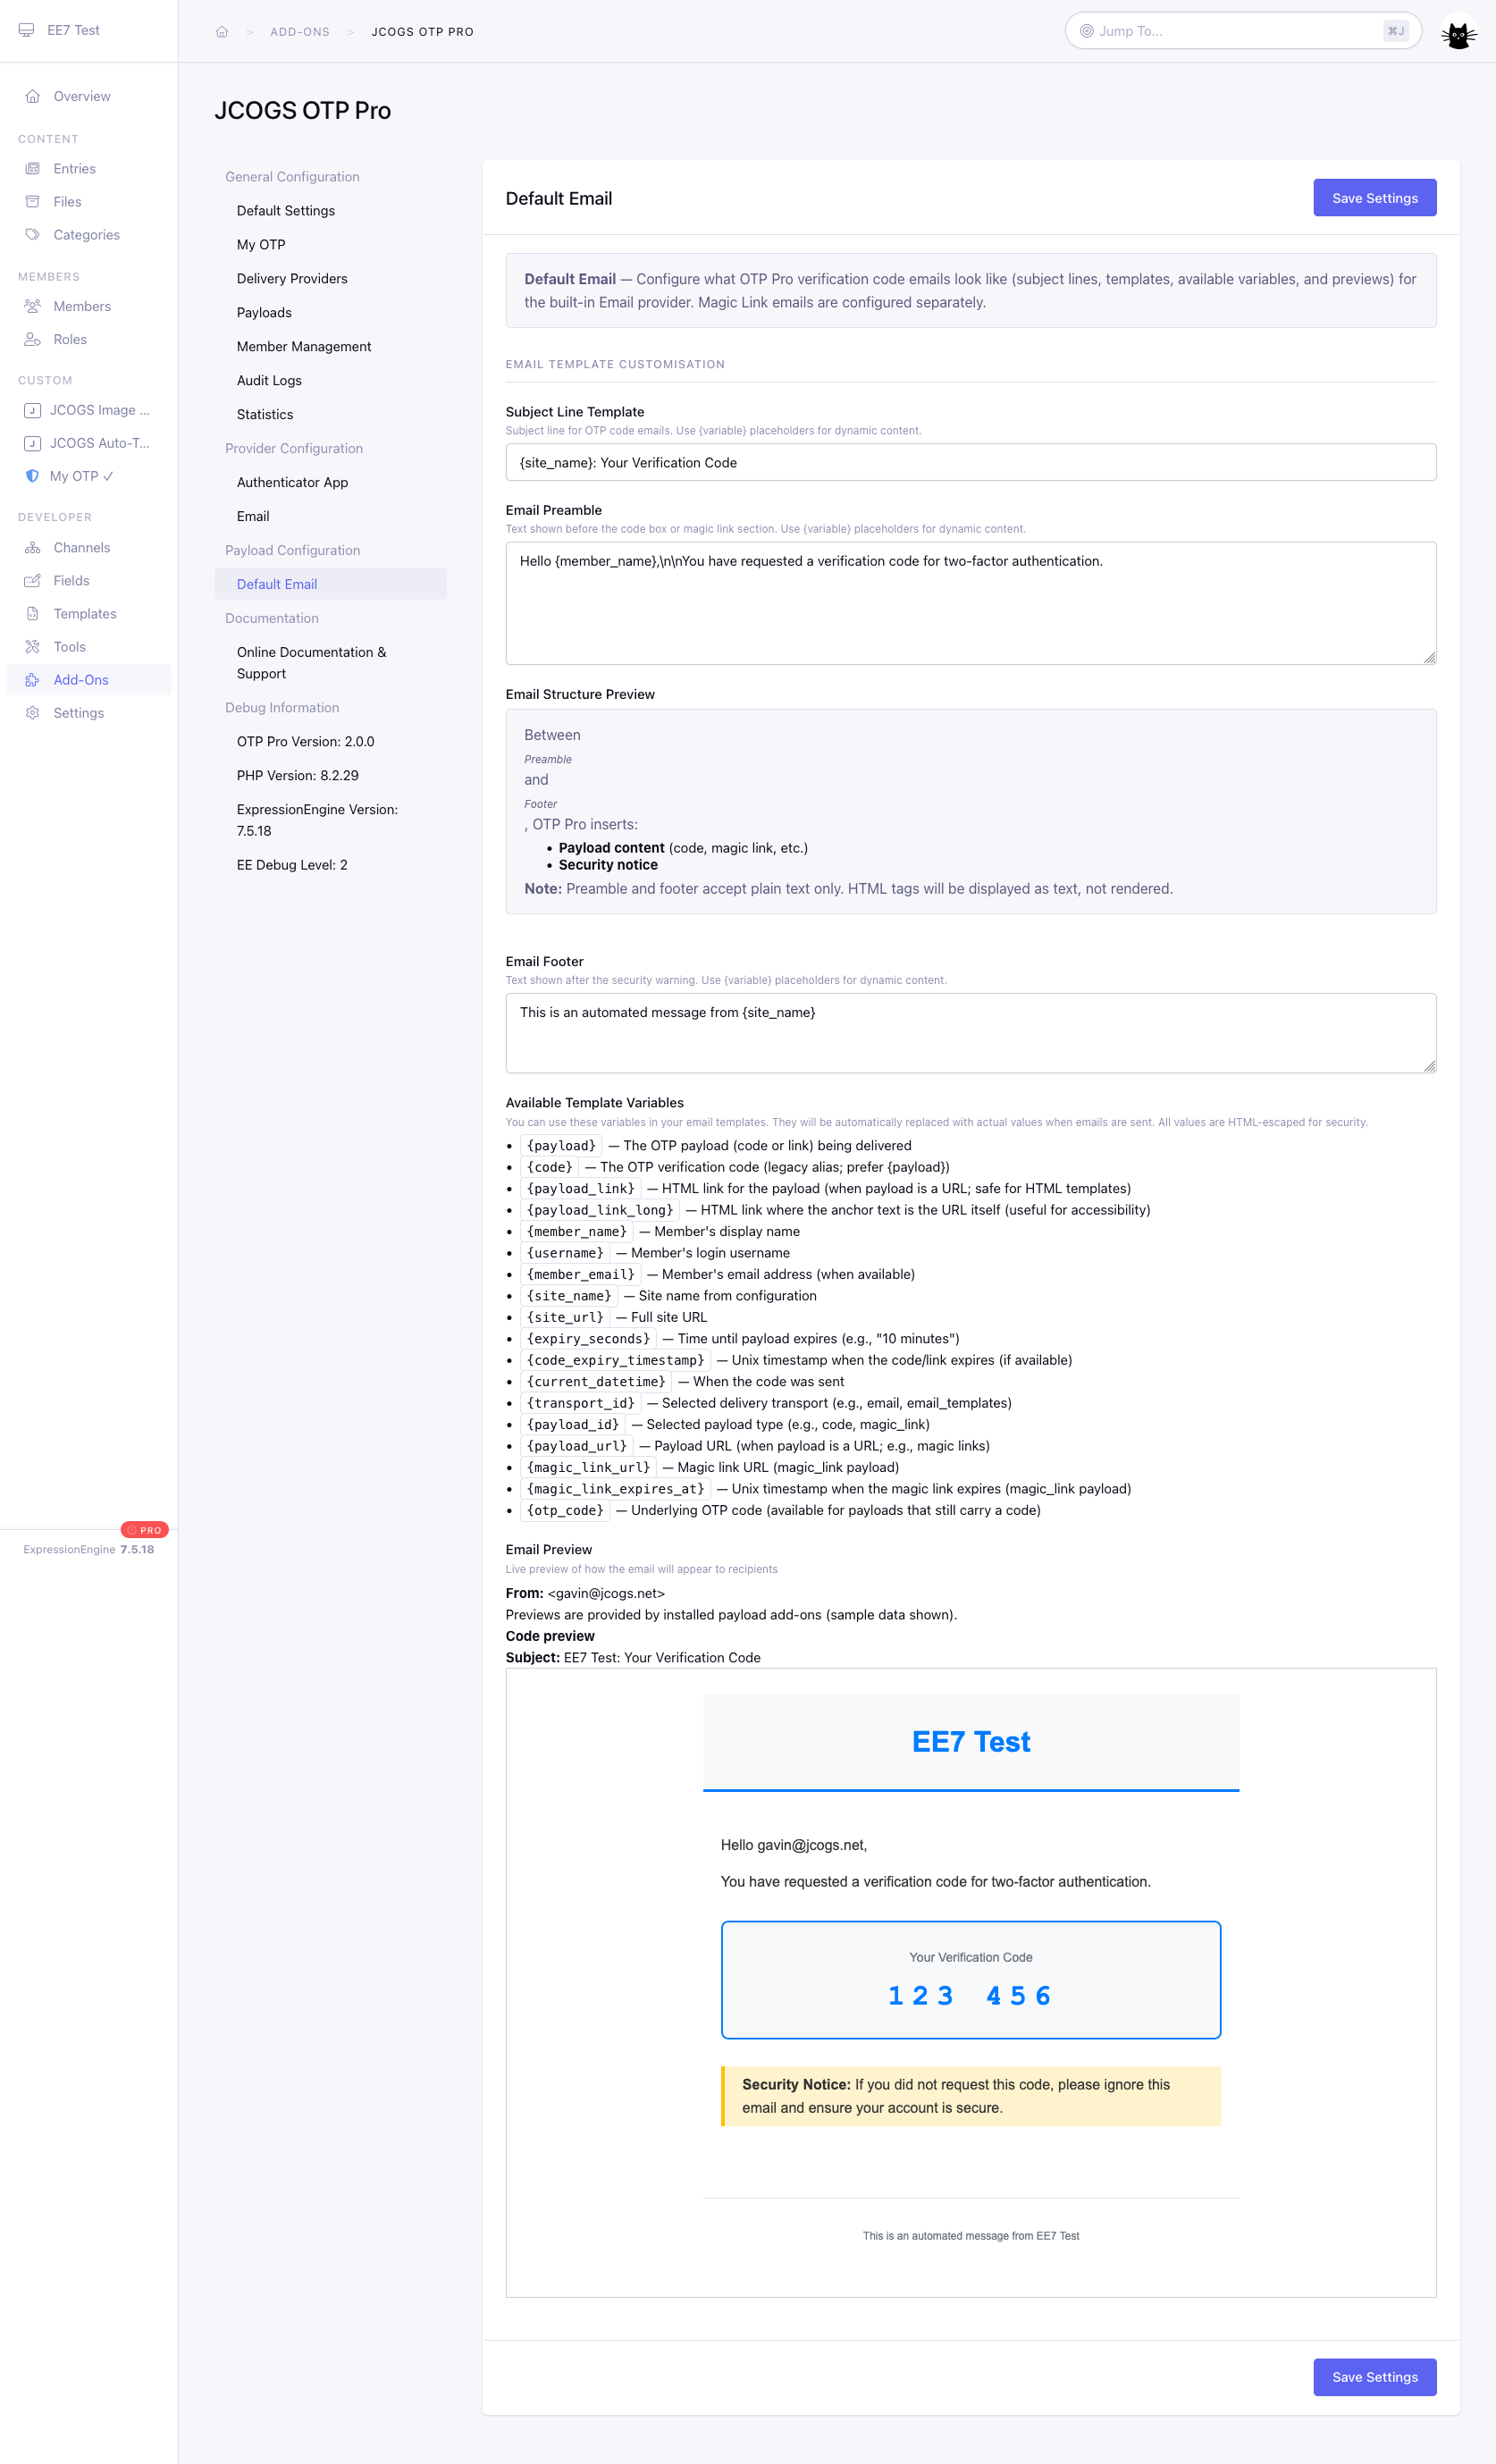Viewport: 1496px width, 2464px height.
Task: Focus the Subject Line Template field
Action: pyautogui.click(x=970, y=463)
